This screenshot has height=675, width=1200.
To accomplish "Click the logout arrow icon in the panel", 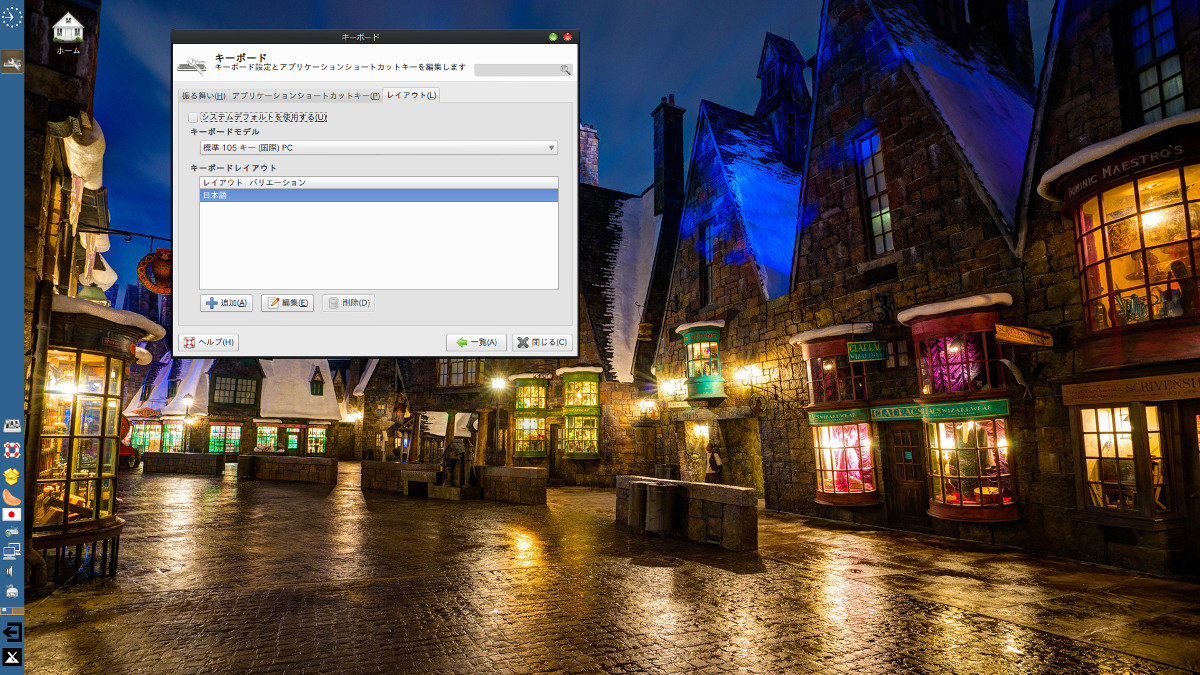I will click(12, 632).
